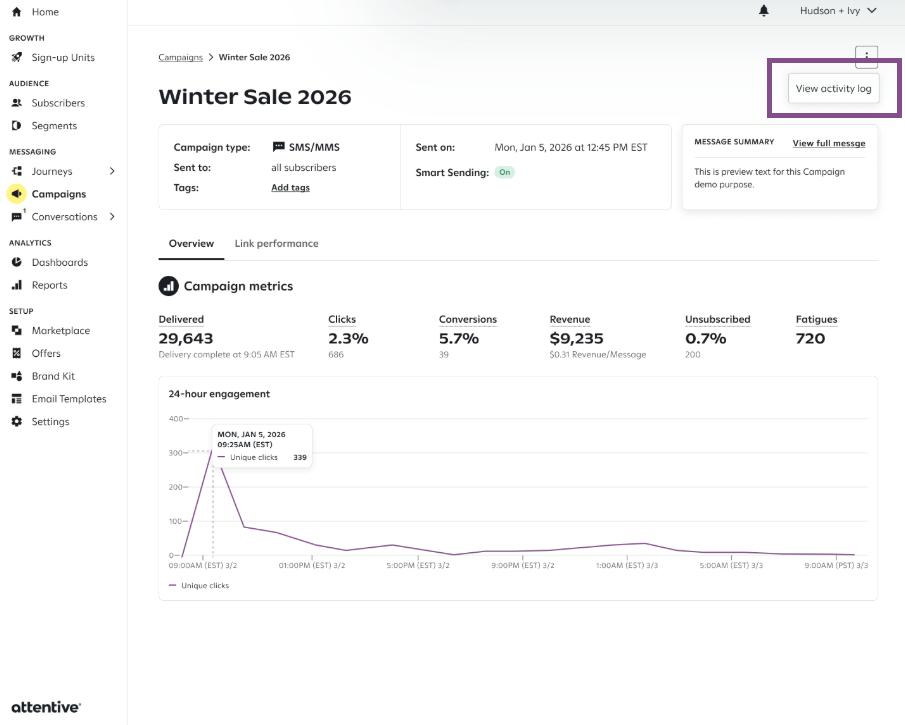Select the Subscribers people icon

pyautogui.click(x=16, y=103)
